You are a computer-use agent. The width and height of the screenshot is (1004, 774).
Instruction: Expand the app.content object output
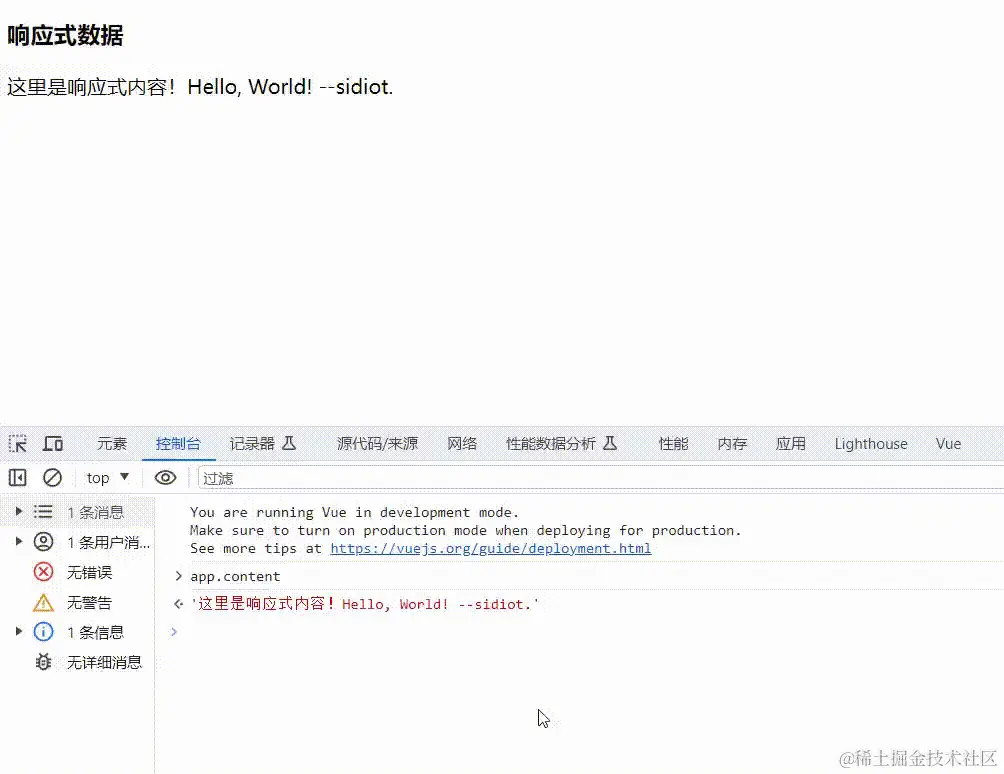[x=178, y=576]
